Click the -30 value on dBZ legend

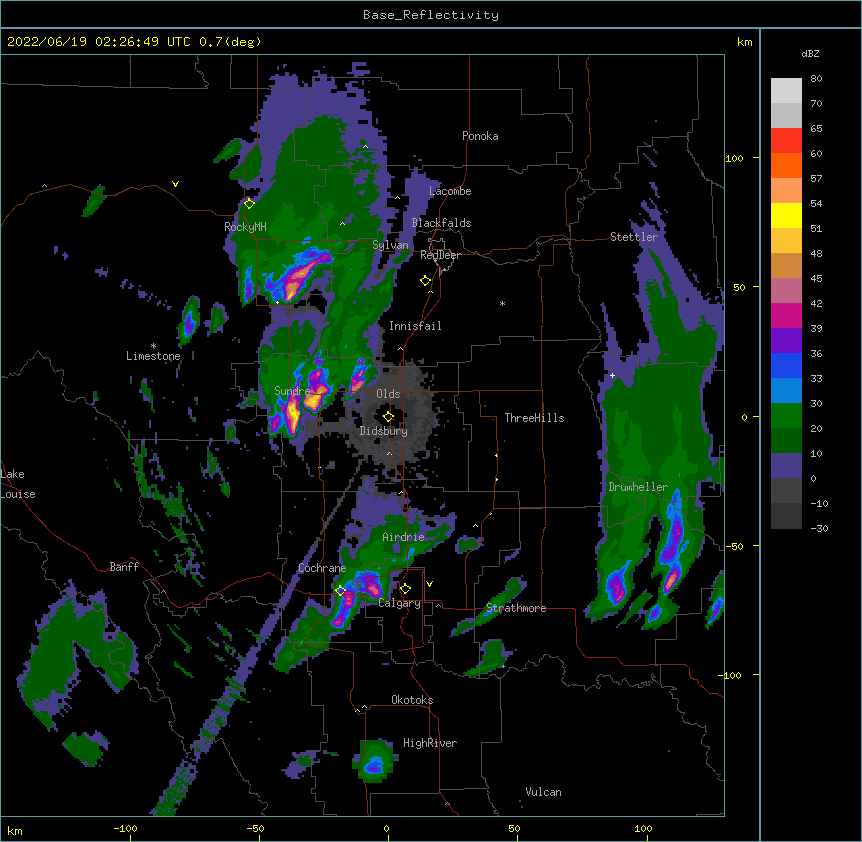pyautogui.click(x=819, y=529)
